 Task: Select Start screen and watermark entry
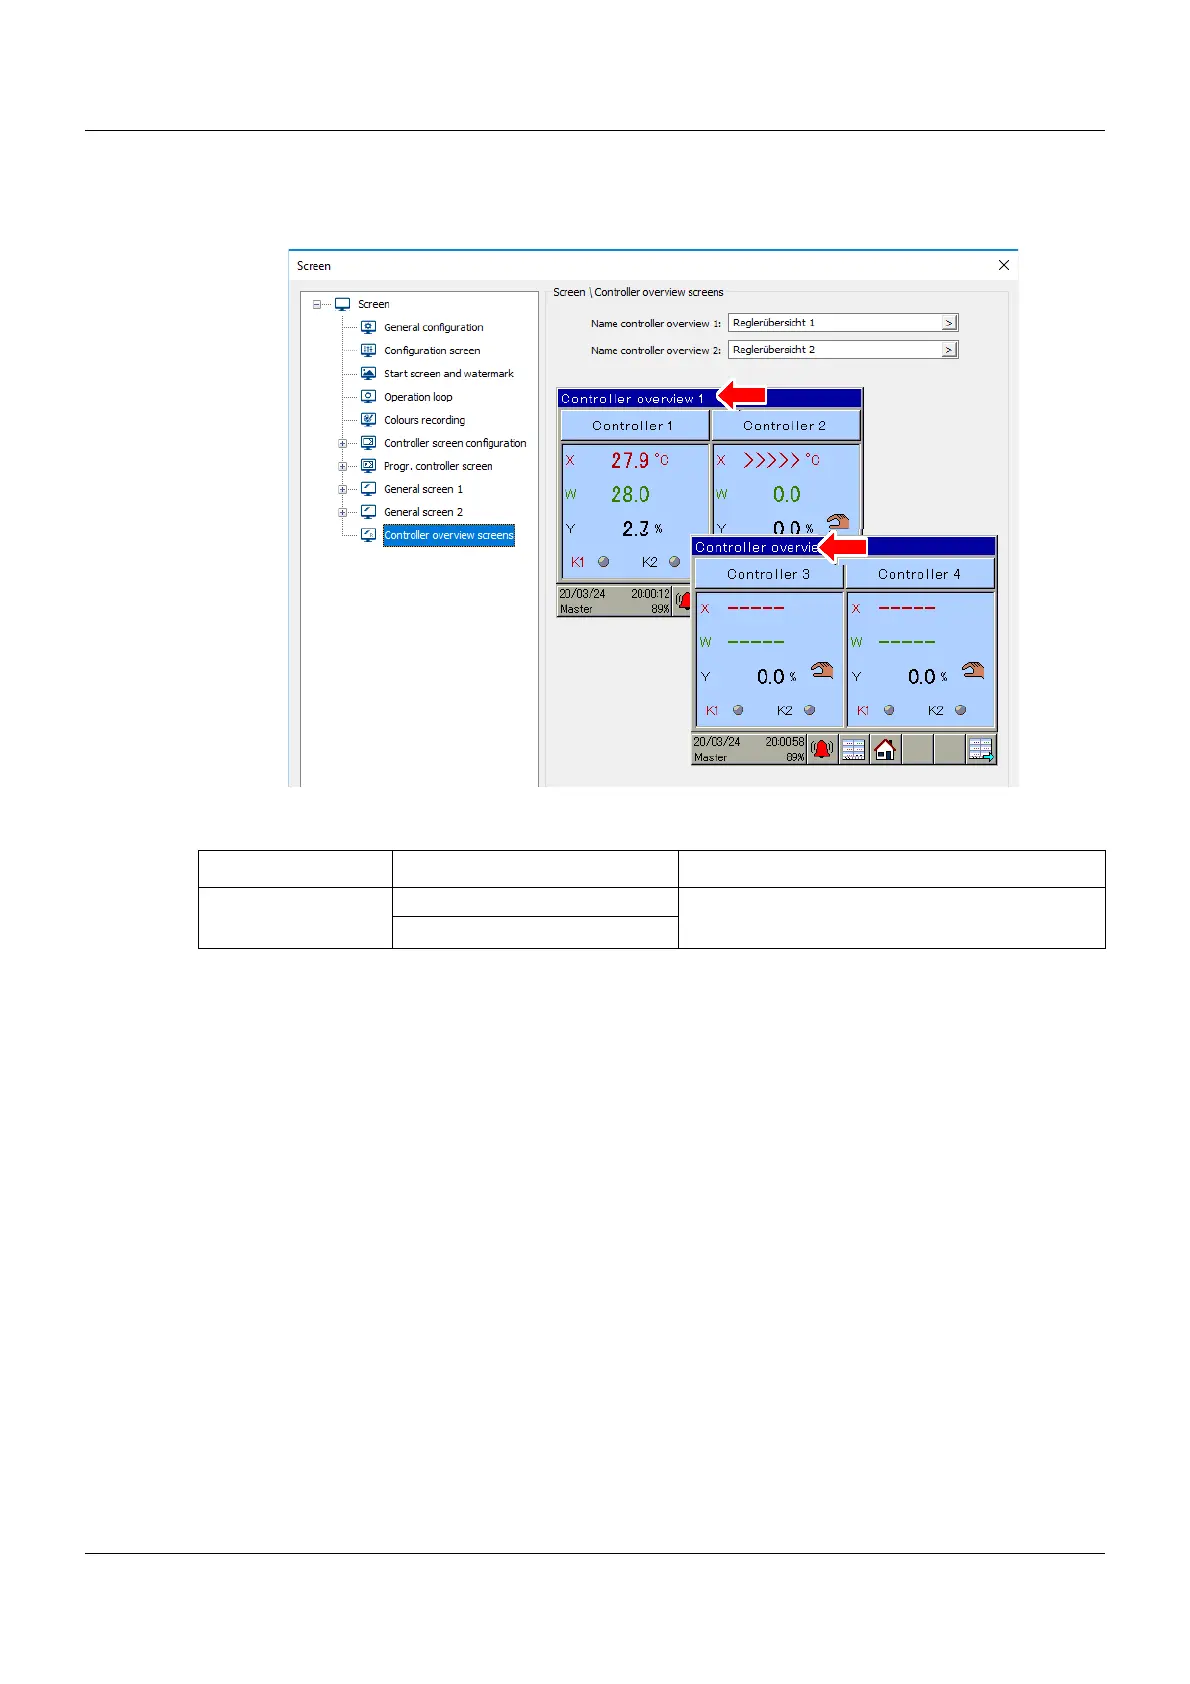point(449,373)
